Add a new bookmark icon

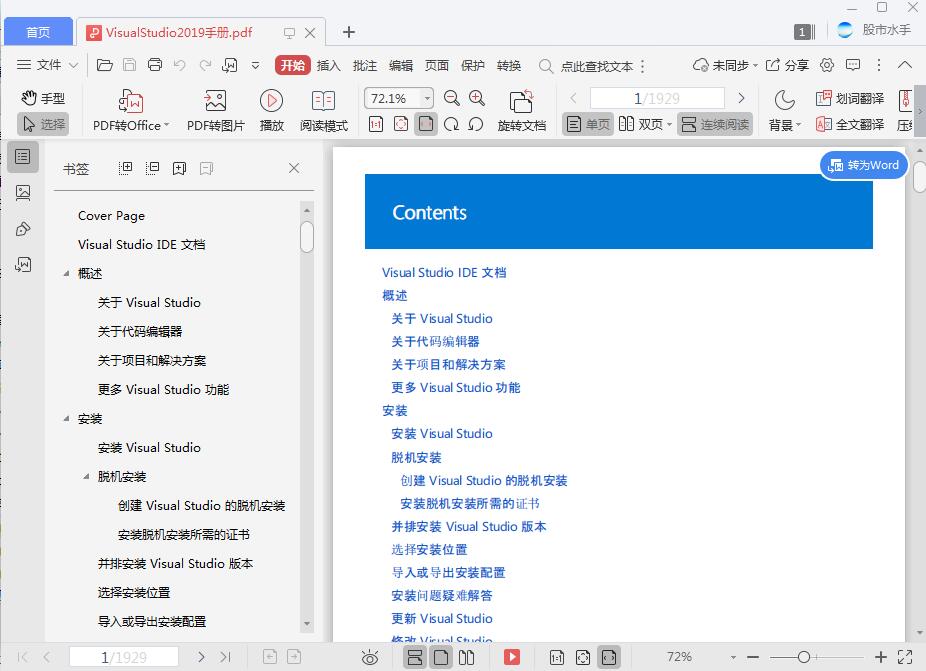click(x=180, y=169)
